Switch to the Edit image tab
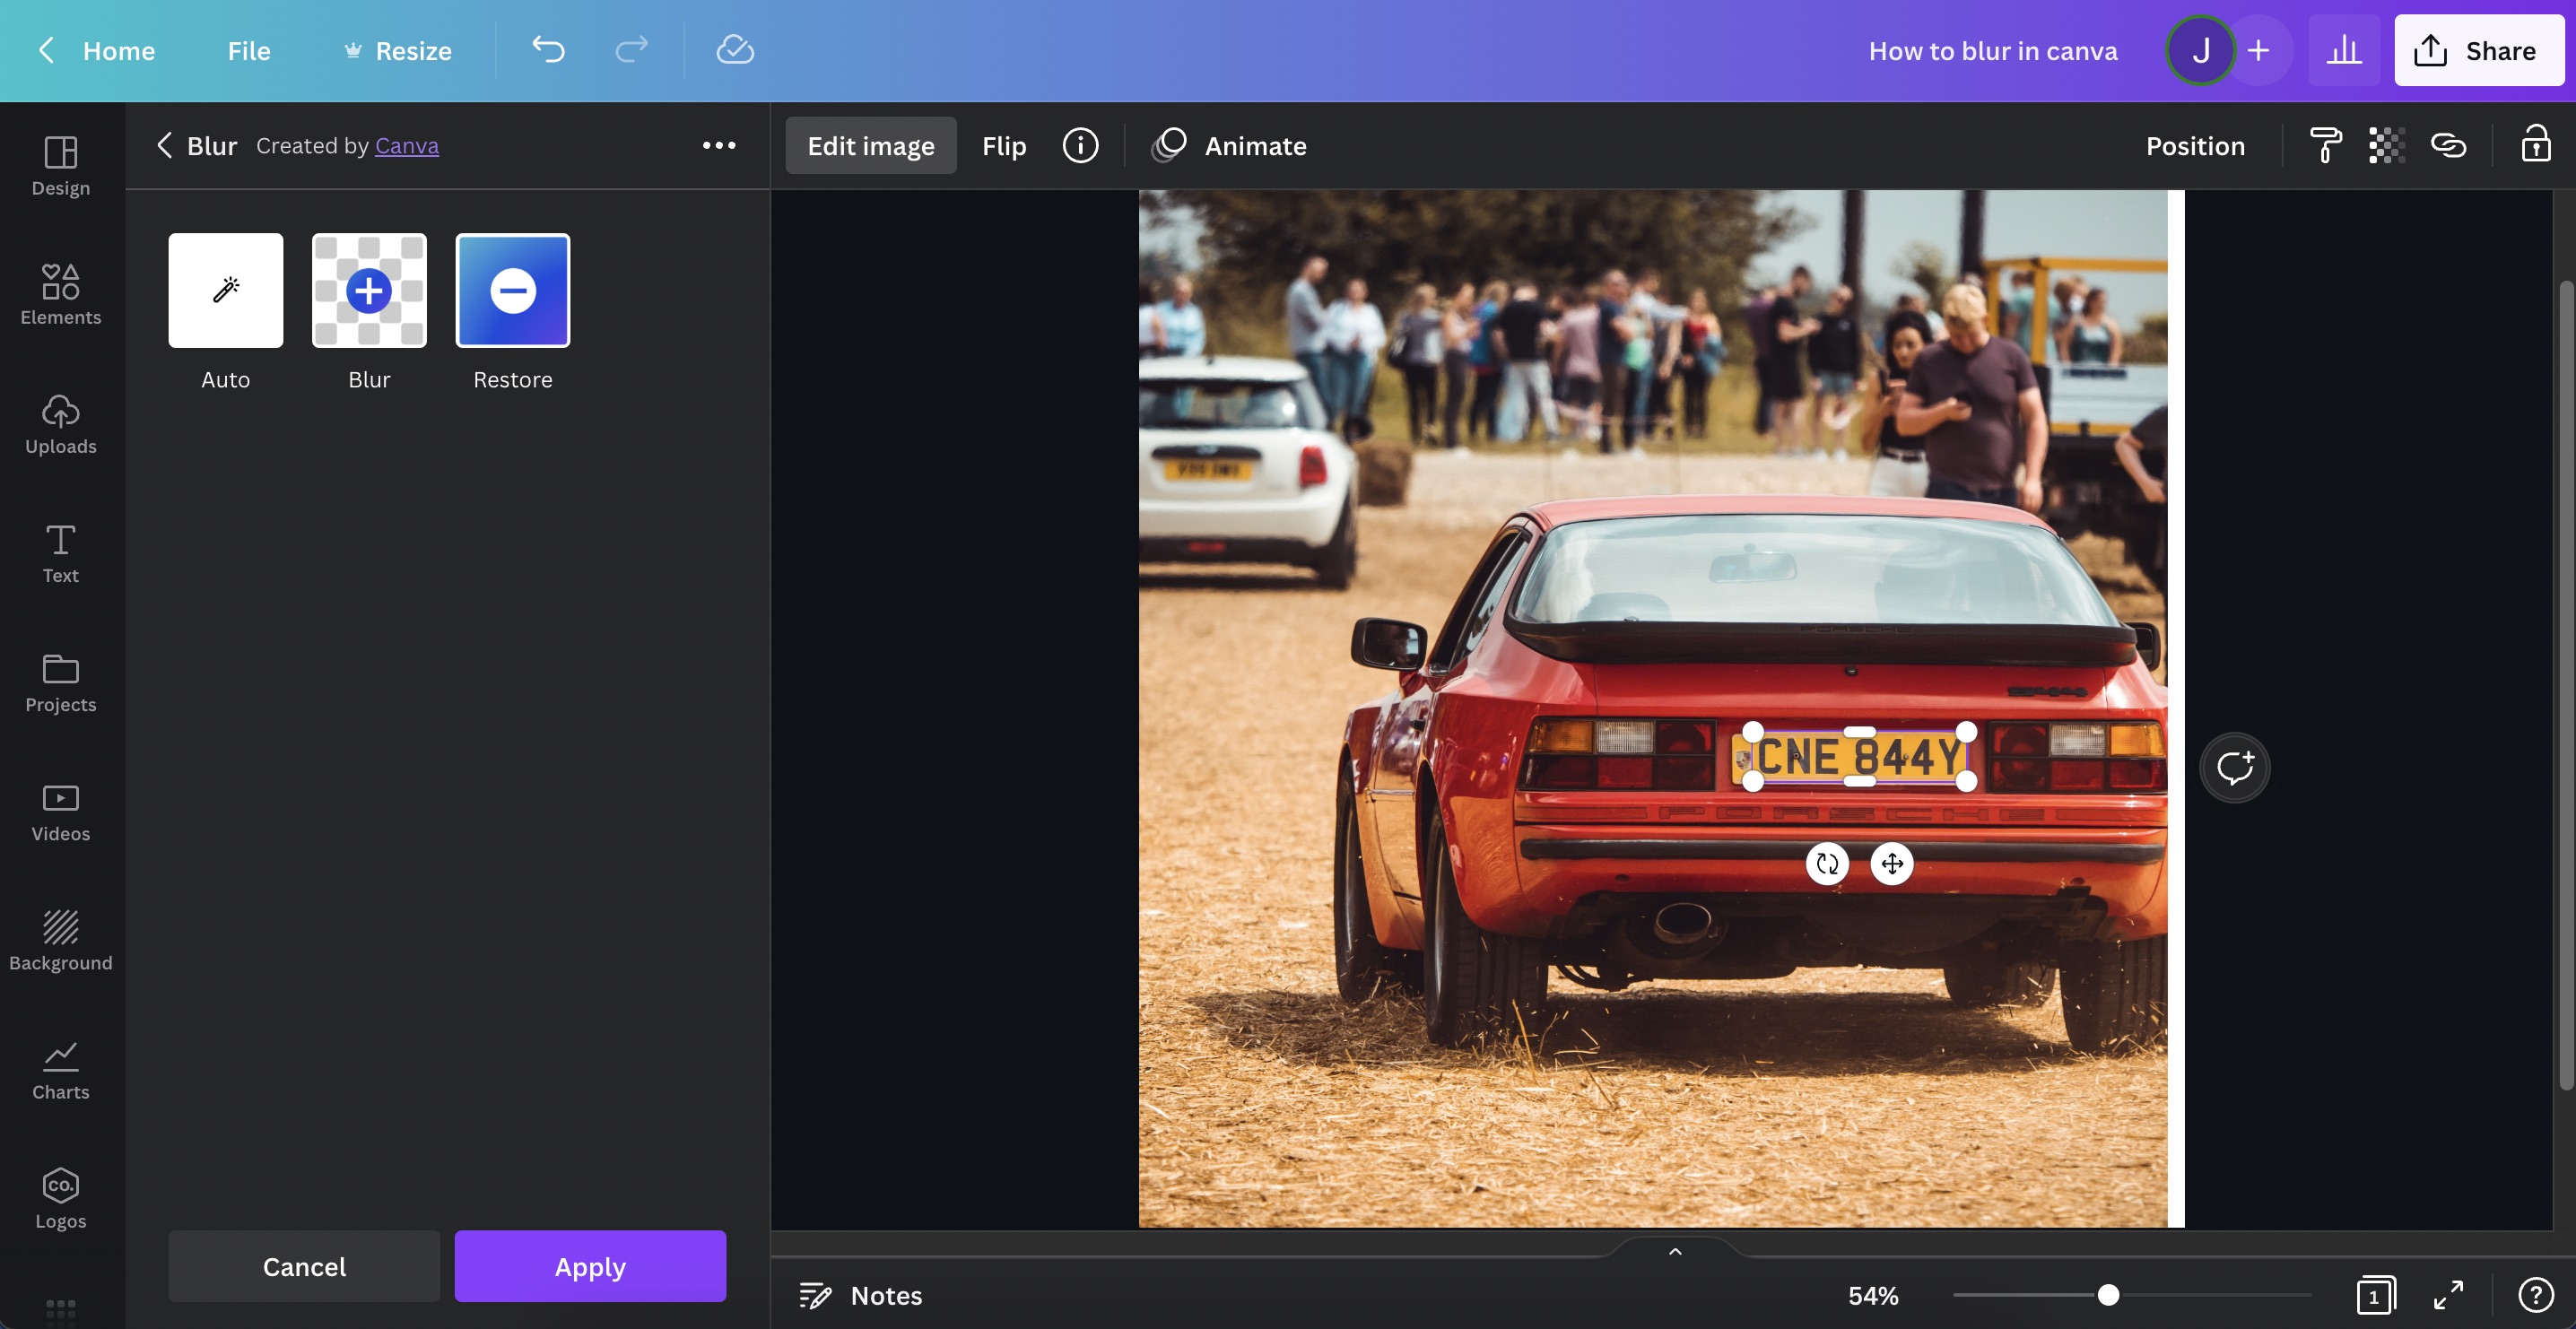The image size is (2576, 1329). tap(869, 145)
